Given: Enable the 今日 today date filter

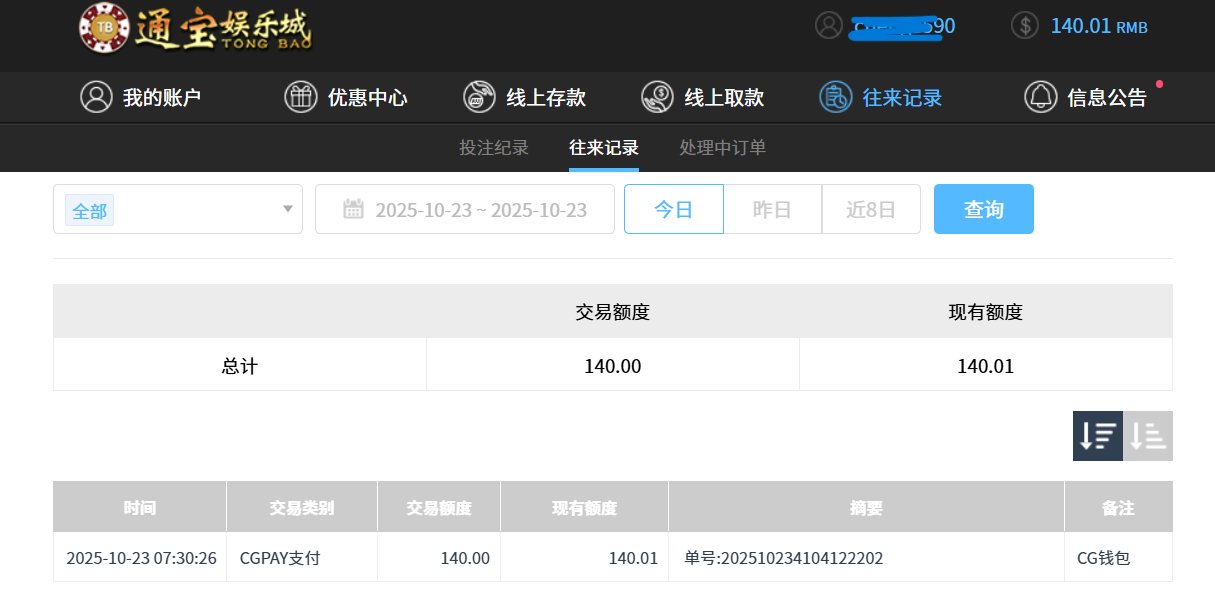Looking at the screenshot, I should [x=673, y=209].
